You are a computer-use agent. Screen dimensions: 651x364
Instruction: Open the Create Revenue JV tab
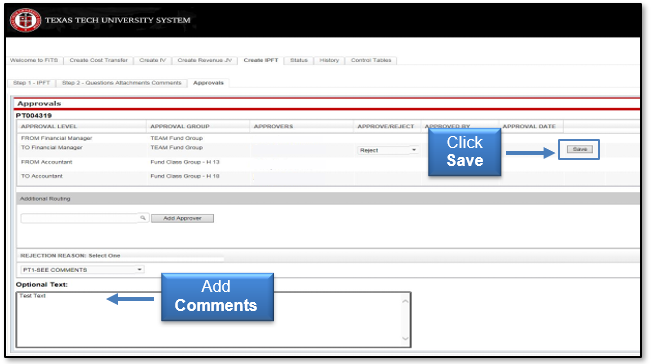coord(205,60)
